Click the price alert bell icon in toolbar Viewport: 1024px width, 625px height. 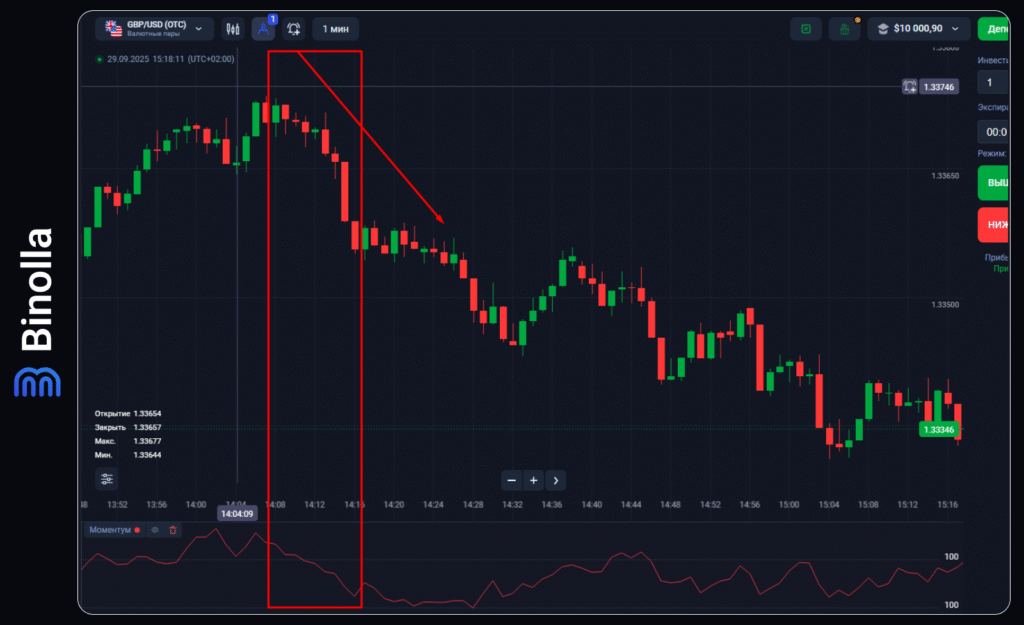coord(294,29)
